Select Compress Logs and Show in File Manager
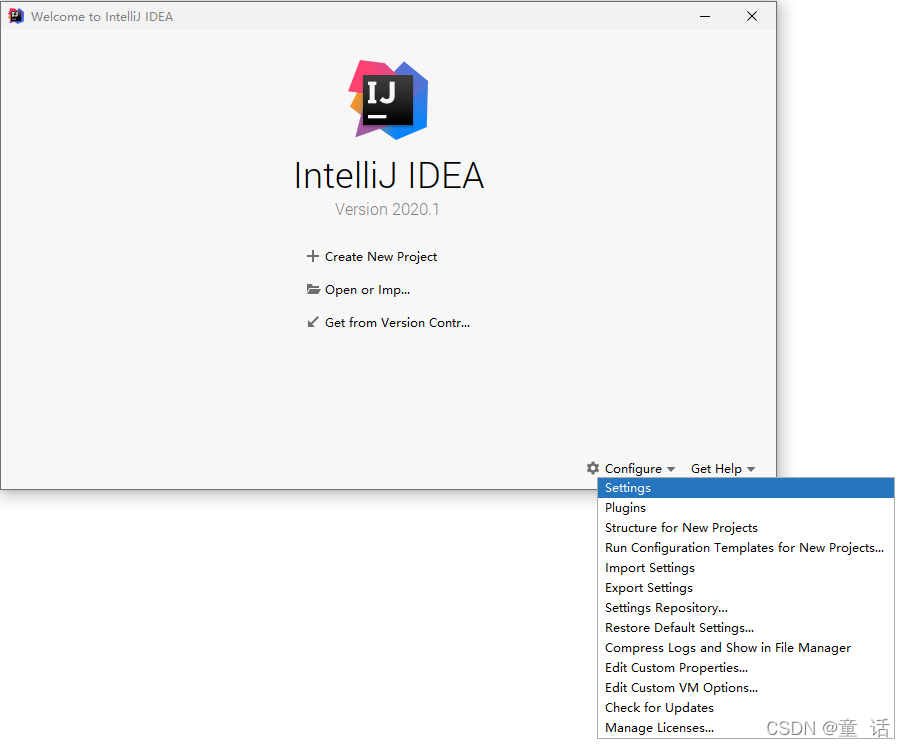 pos(746,648)
